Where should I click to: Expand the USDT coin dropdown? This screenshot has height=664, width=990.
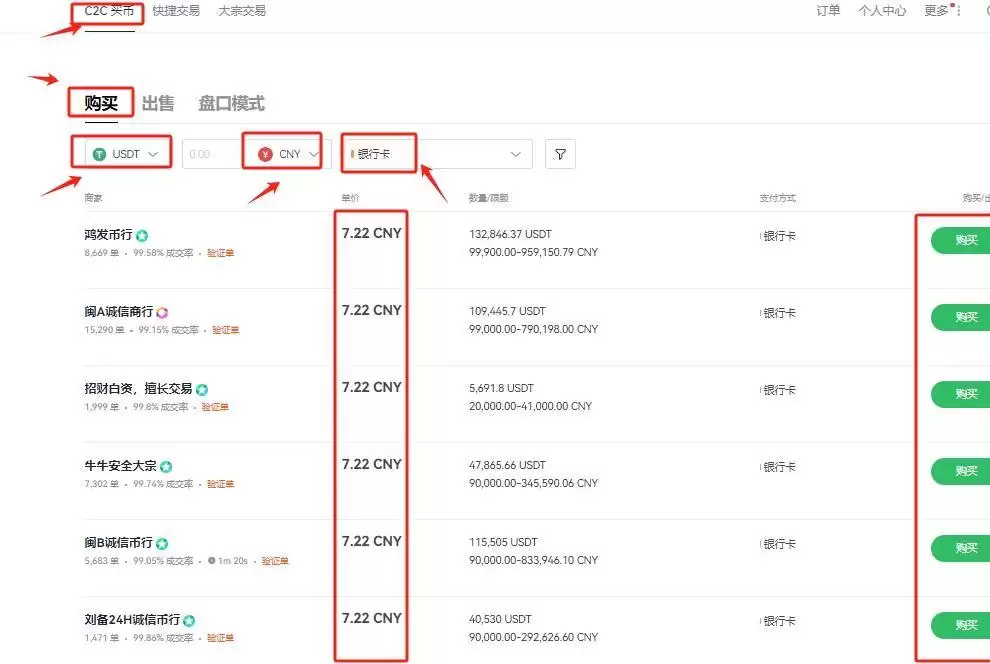[x=153, y=154]
